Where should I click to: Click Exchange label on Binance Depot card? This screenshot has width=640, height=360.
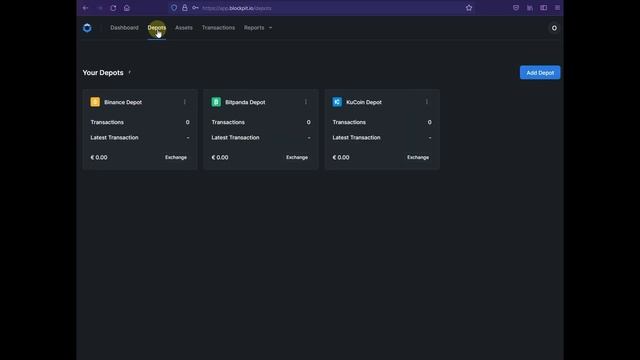[176, 157]
